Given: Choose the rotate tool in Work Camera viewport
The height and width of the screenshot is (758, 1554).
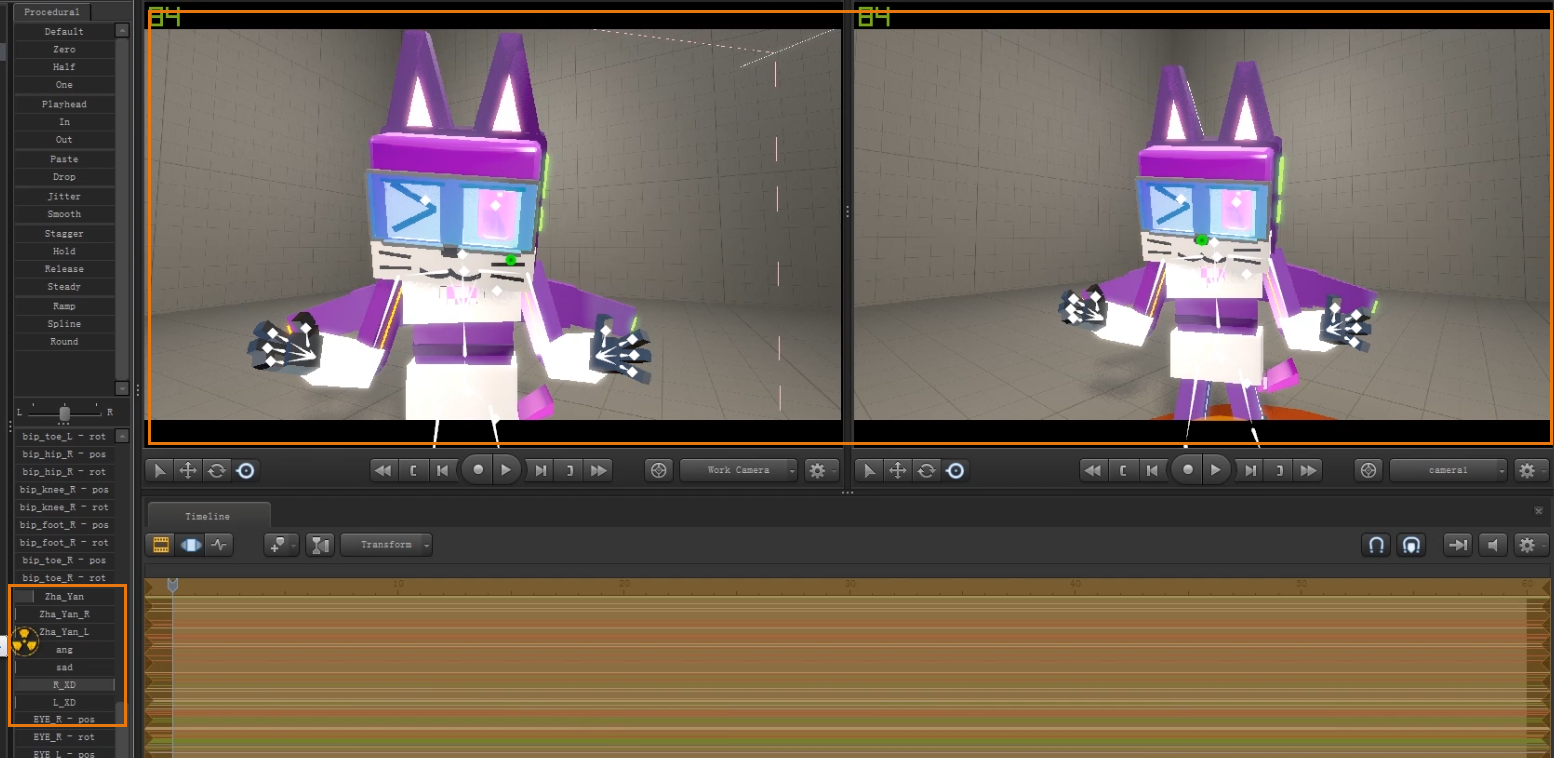Looking at the screenshot, I should pyautogui.click(x=217, y=470).
